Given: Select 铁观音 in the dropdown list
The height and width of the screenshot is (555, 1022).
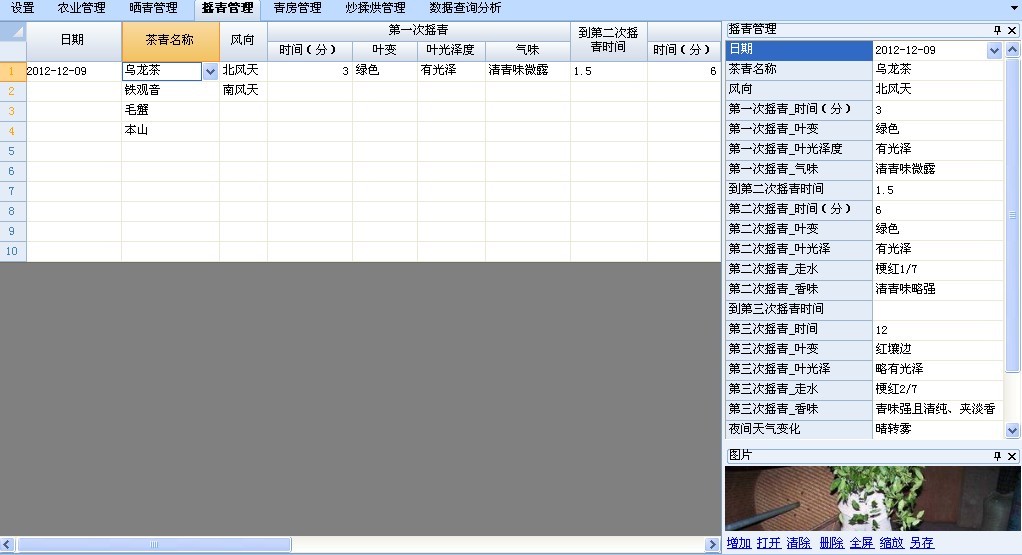Looking at the screenshot, I should click(x=142, y=90).
